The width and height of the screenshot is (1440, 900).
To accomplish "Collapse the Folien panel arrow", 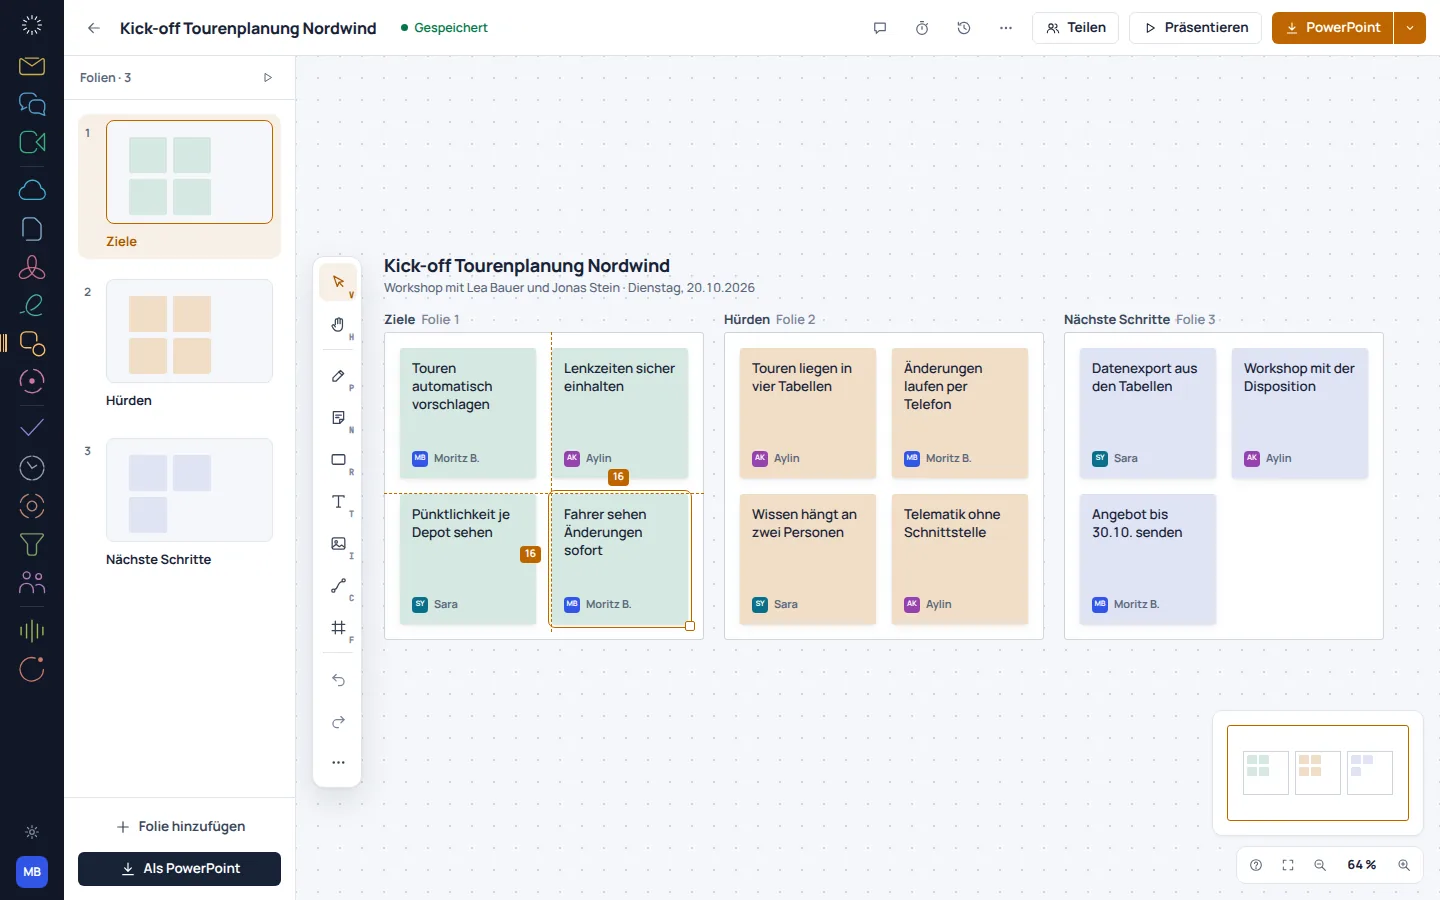I will [267, 78].
